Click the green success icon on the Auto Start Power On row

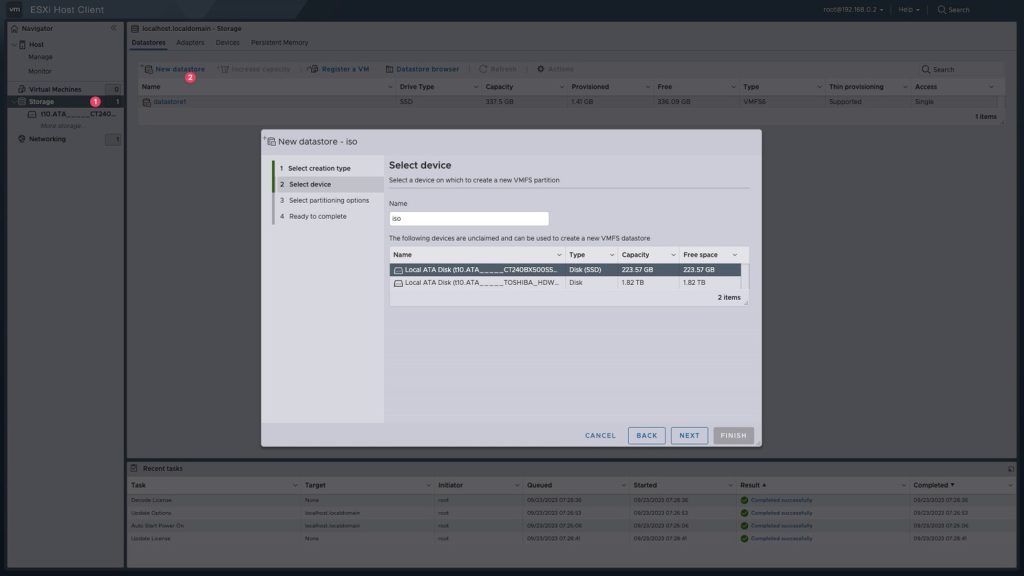(x=744, y=526)
